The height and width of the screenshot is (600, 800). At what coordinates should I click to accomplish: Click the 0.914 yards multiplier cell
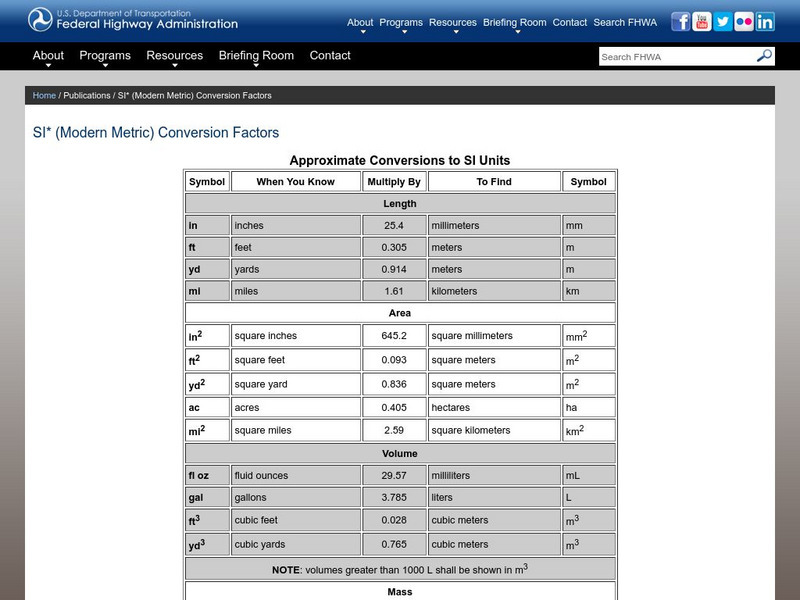394,269
